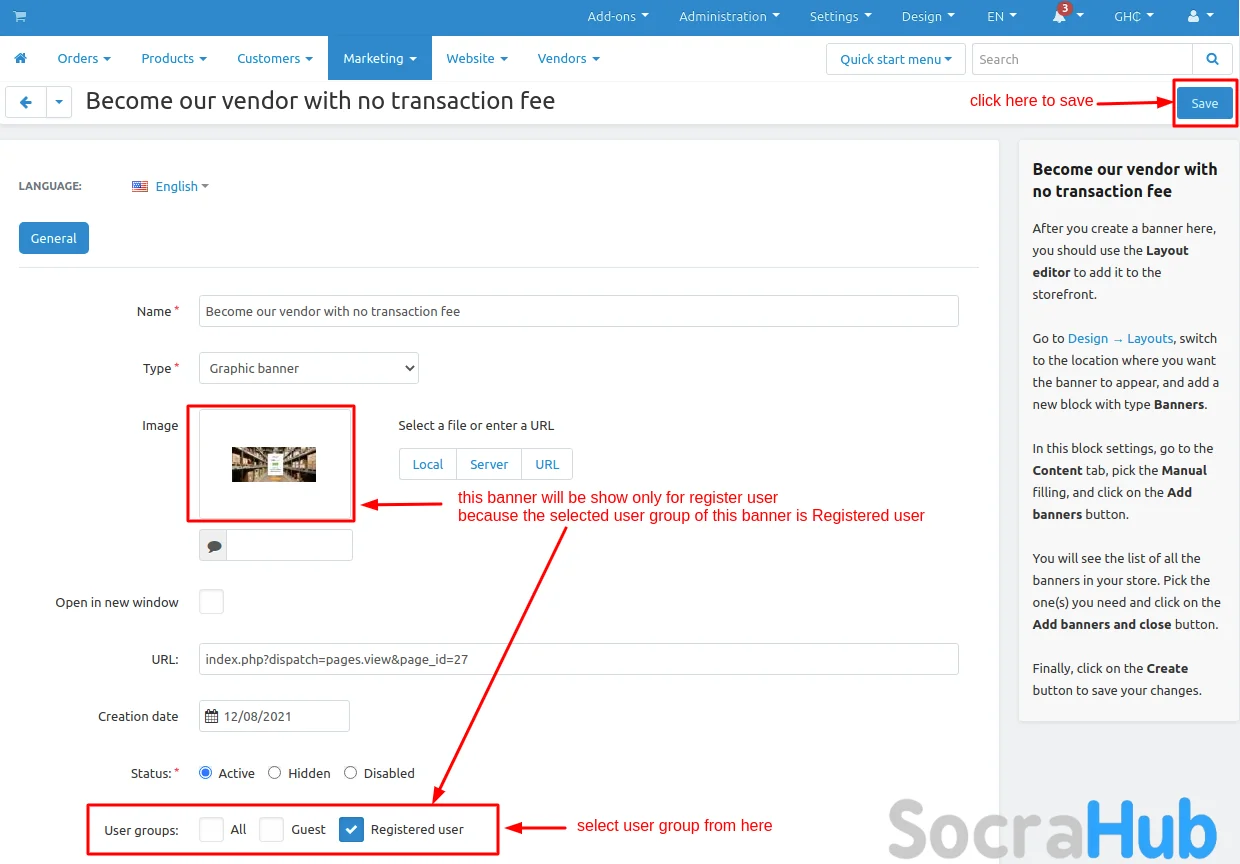Viewport: 1240px width, 864px height.
Task: Open the Marketing menu
Action: (x=380, y=58)
